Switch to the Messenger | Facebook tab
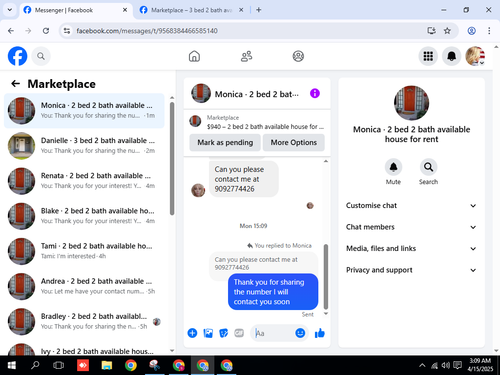This screenshot has height=375, width=500. pos(70,10)
